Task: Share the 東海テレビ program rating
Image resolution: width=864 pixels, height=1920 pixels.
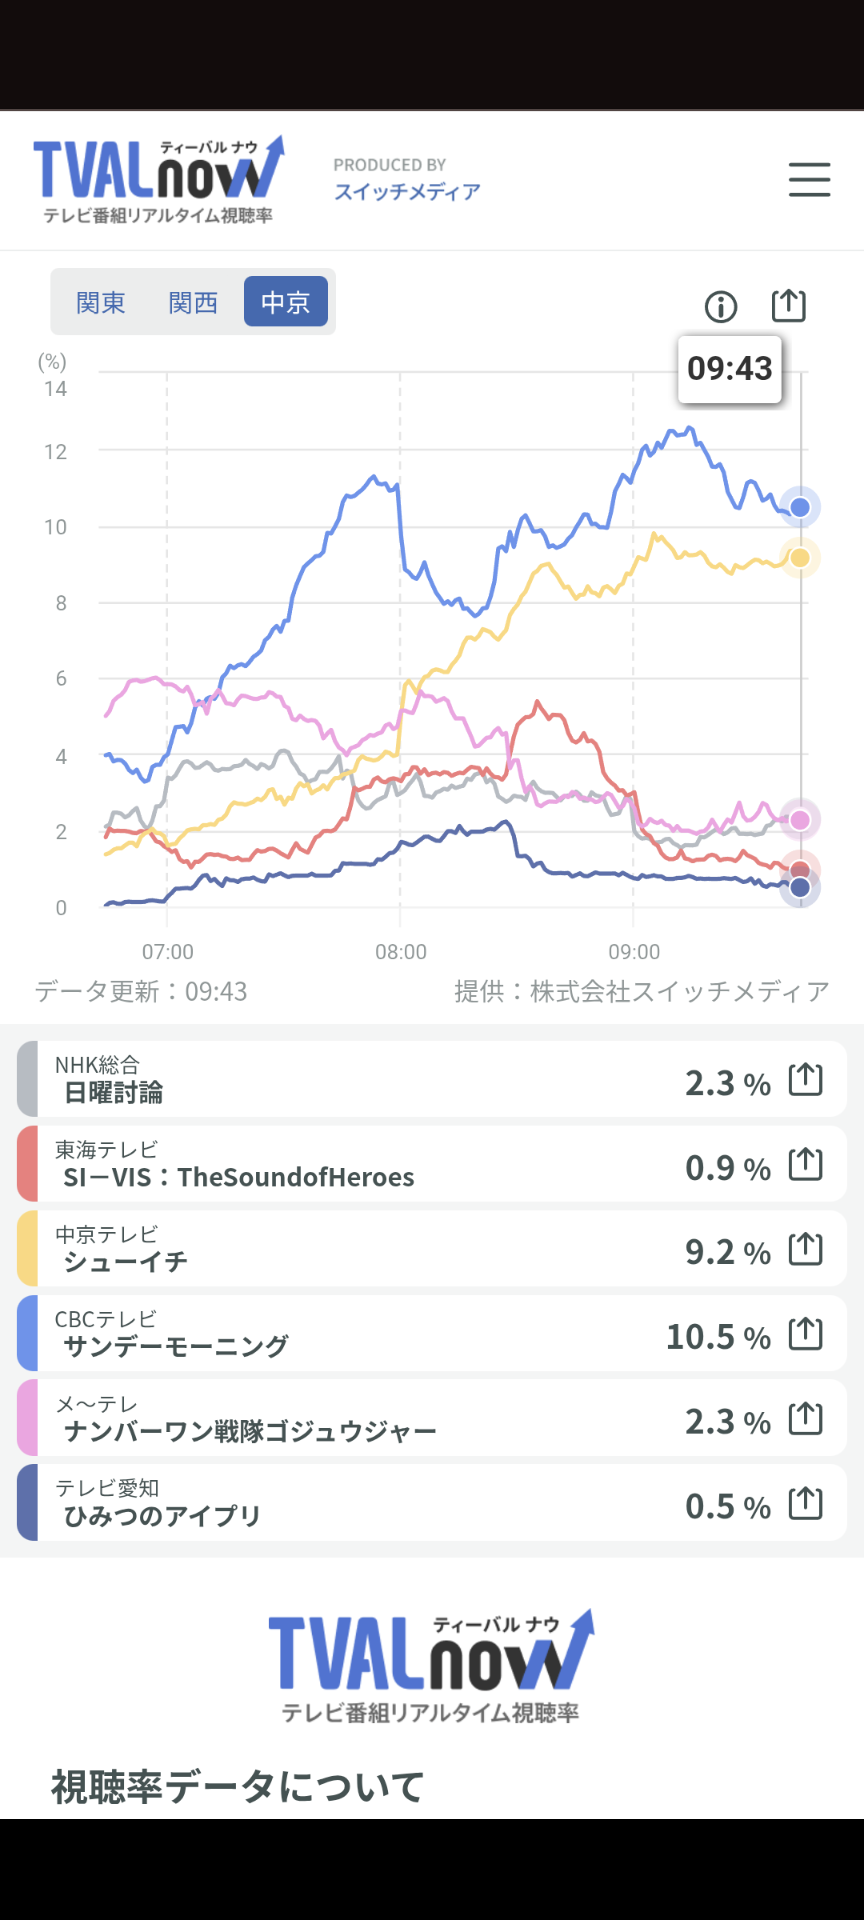Action: [806, 1165]
